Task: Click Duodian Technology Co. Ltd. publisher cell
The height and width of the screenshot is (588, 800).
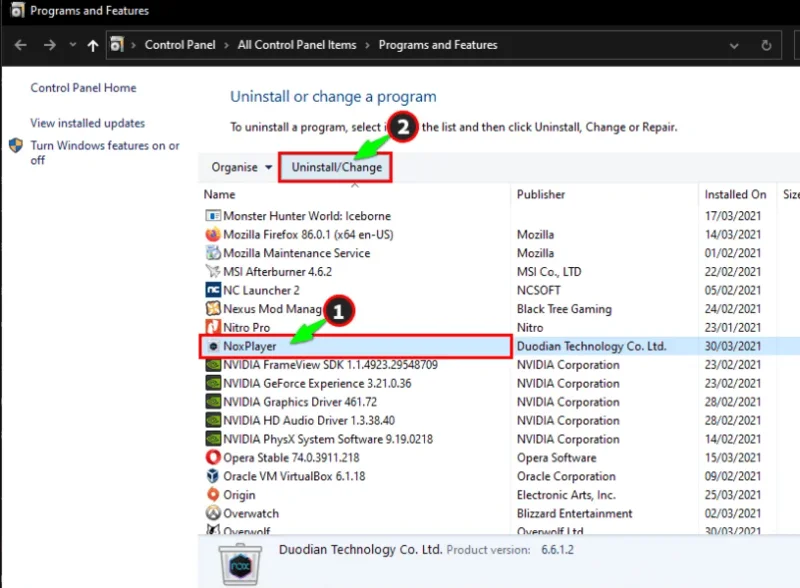Action: pyautogui.click(x=591, y=346)
